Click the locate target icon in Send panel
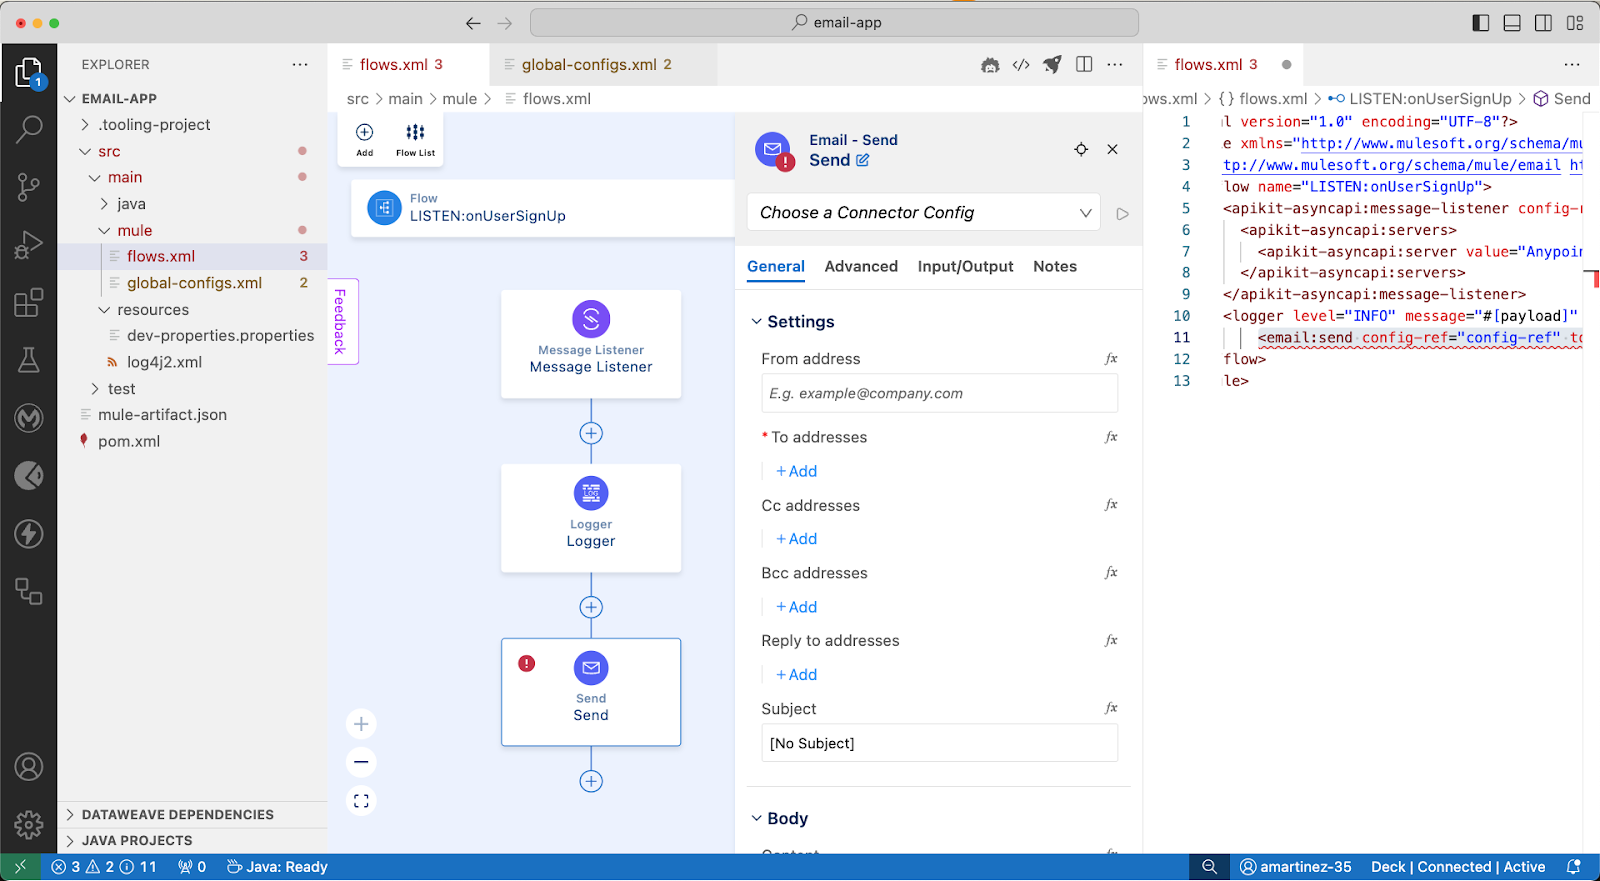The width and height of the screenshot is (1600, 881). 1081,149
